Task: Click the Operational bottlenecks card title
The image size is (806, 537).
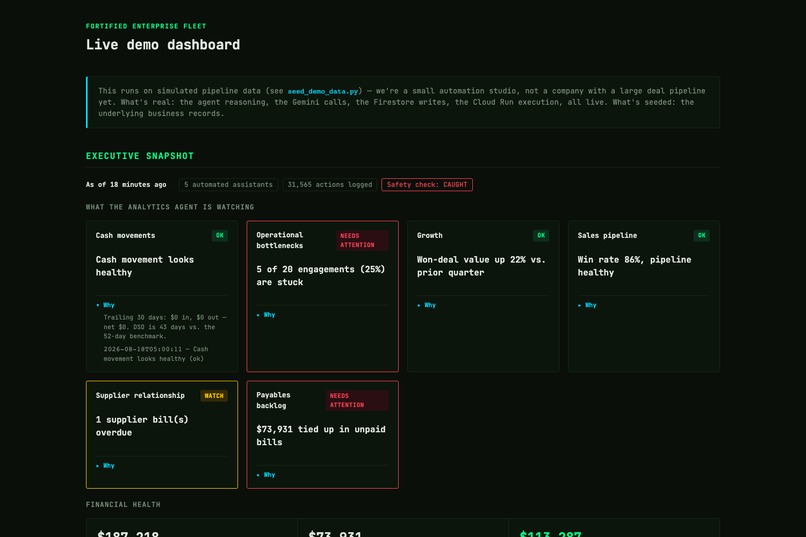Action: (x=280, y=240)
